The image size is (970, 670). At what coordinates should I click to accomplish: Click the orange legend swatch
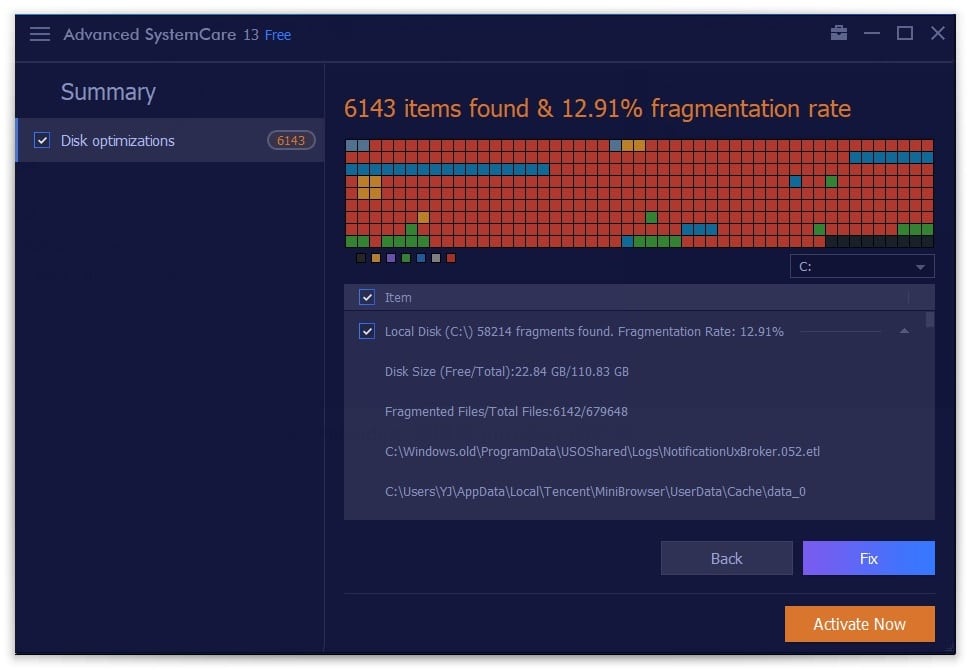tap(376, 258)
